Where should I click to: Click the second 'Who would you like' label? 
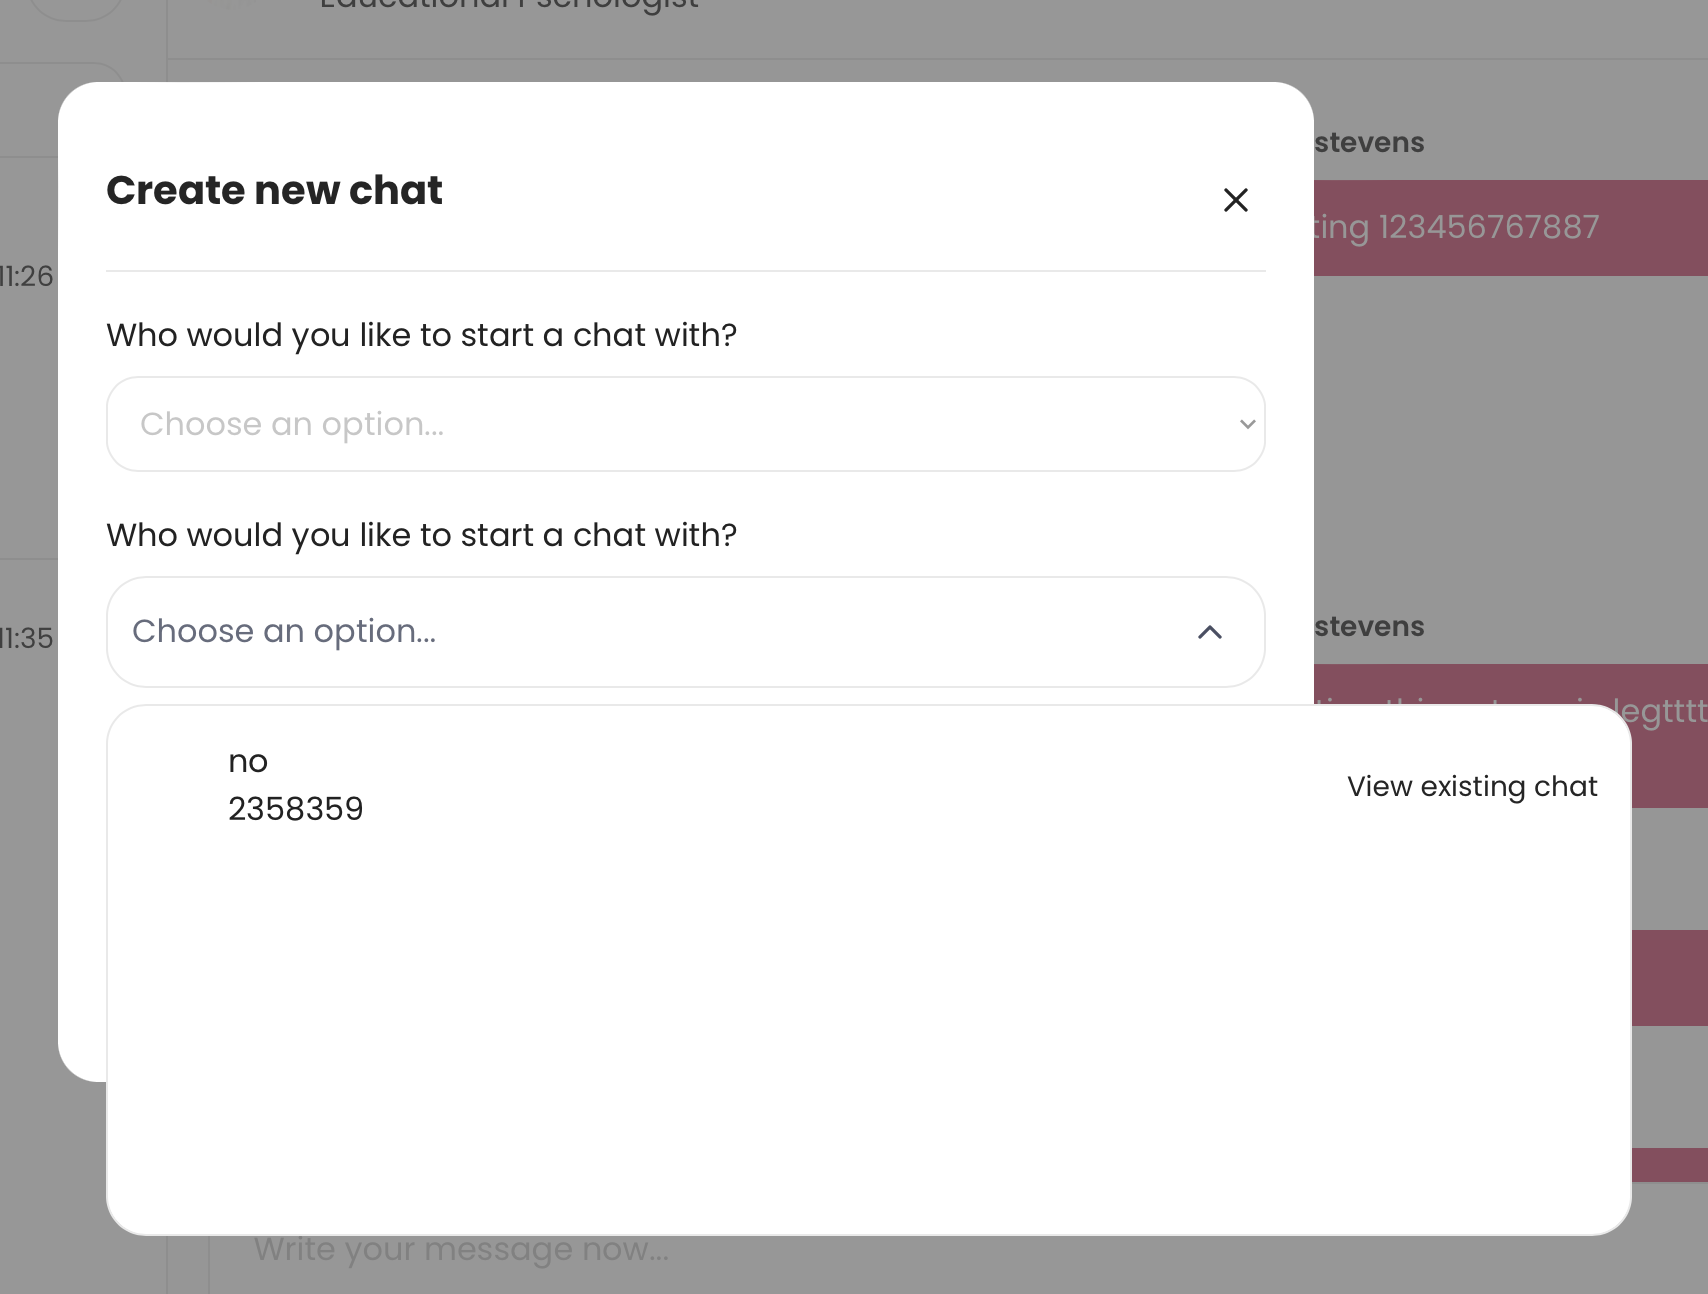coord(421,535)
